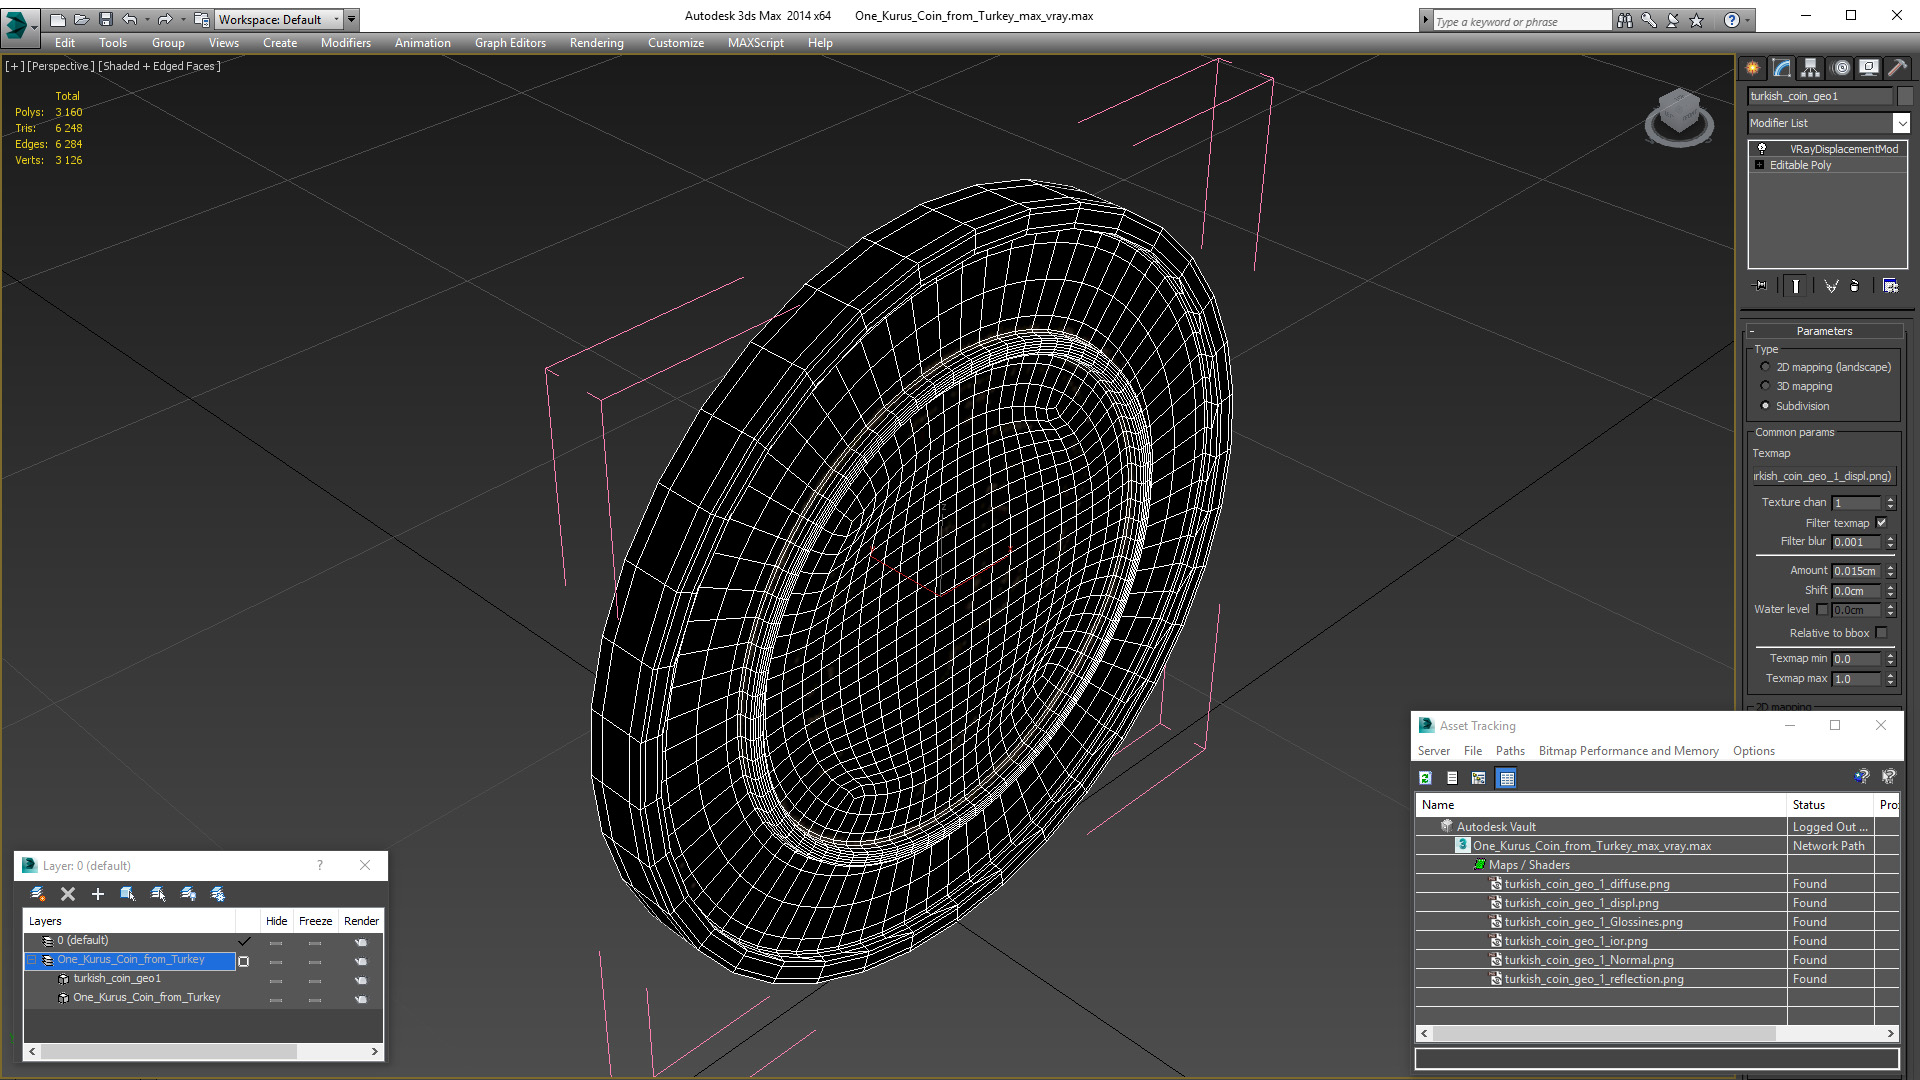Toggle Freeze for One_Kurus_Coin_from_Turkey layer
Image resolution: width=1920 pixels, height=1080 pixels.
[x=315, y=962]
